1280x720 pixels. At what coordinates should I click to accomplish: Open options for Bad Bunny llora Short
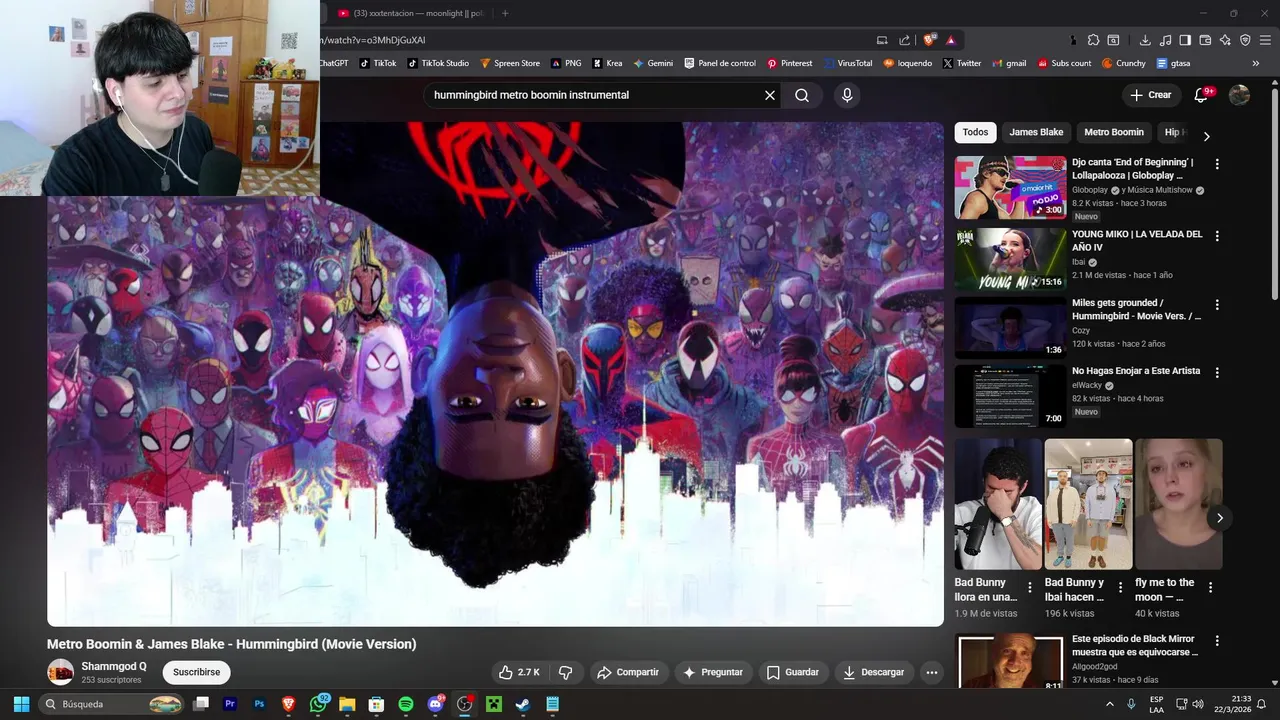click(1030, 588)
